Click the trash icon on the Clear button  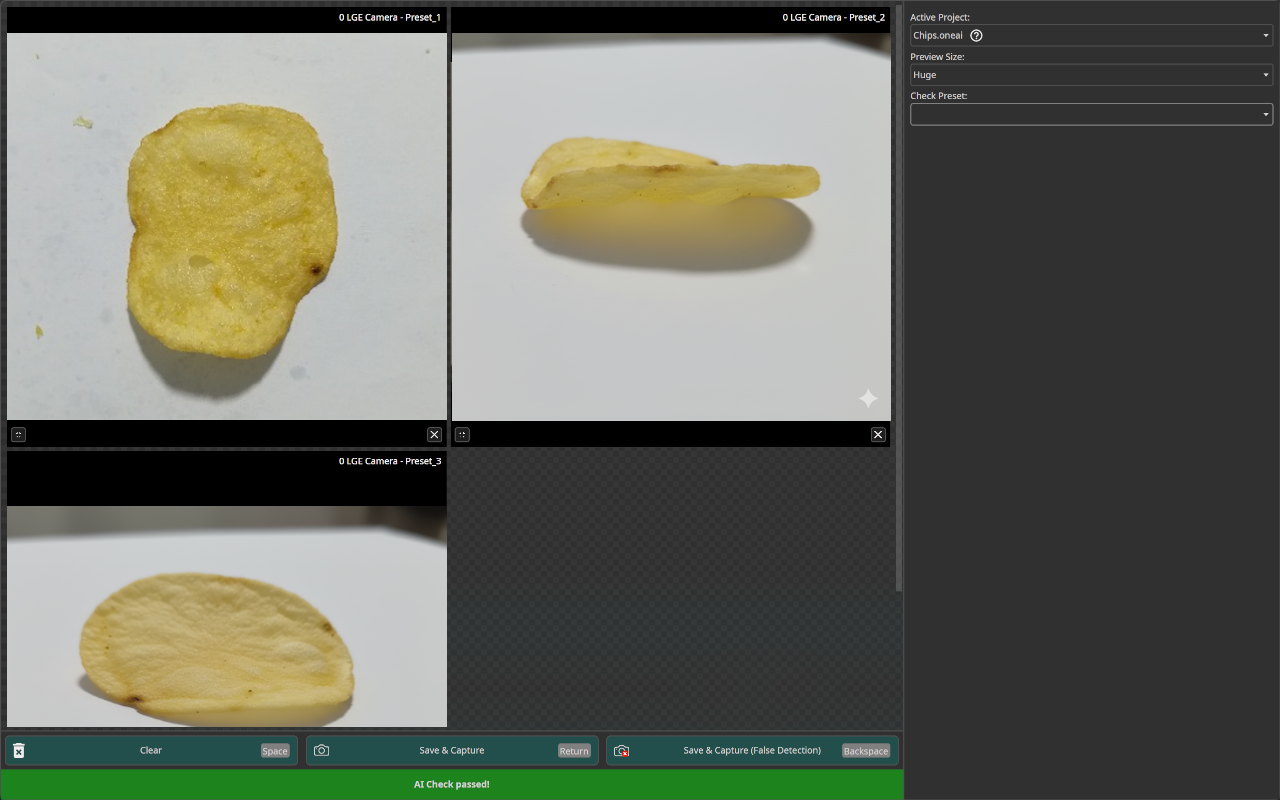coord(18,750)
